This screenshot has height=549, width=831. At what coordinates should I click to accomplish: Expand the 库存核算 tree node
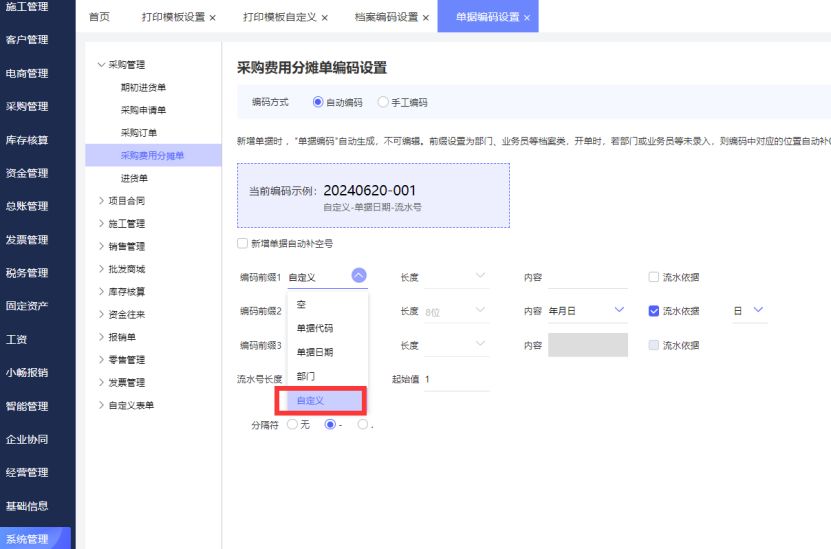click(101, 291)
